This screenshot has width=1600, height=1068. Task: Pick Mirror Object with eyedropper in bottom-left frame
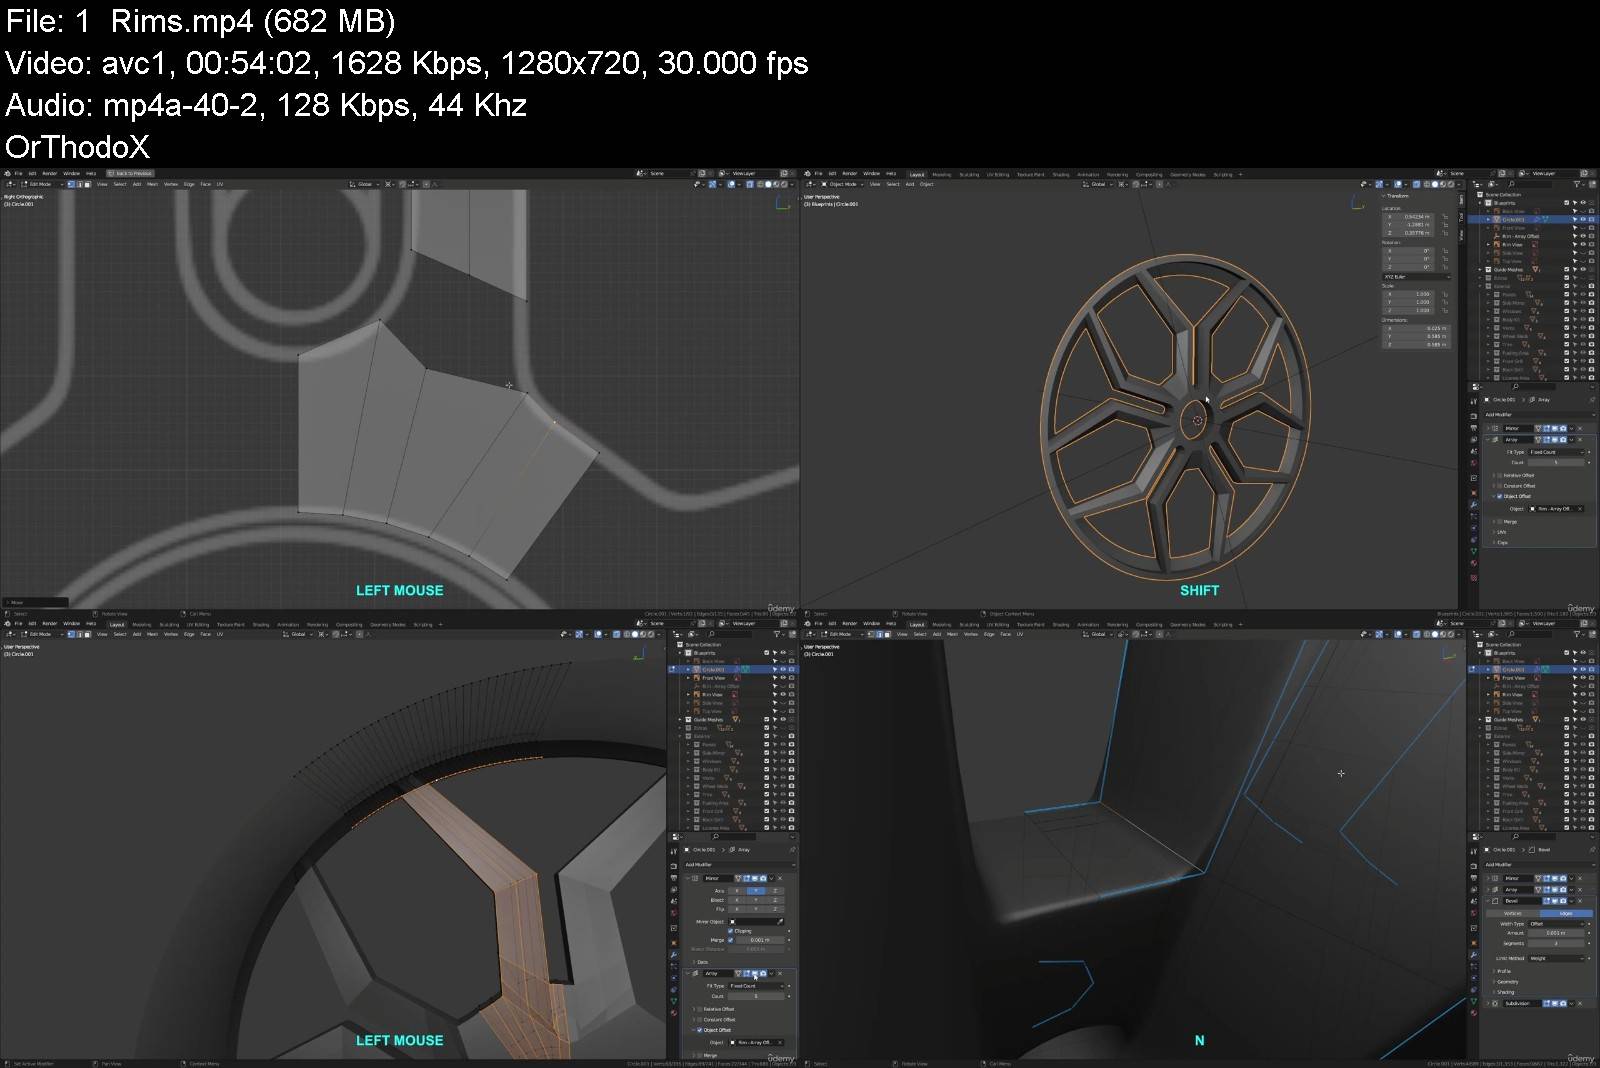click(x=780, y=922)
